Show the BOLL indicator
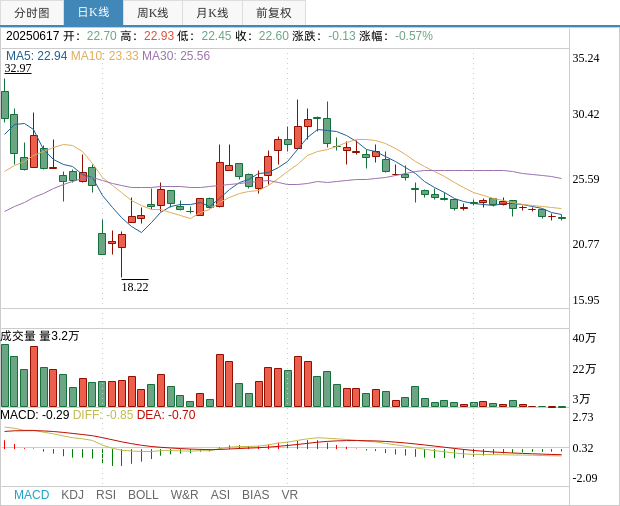 pos(143,495)
